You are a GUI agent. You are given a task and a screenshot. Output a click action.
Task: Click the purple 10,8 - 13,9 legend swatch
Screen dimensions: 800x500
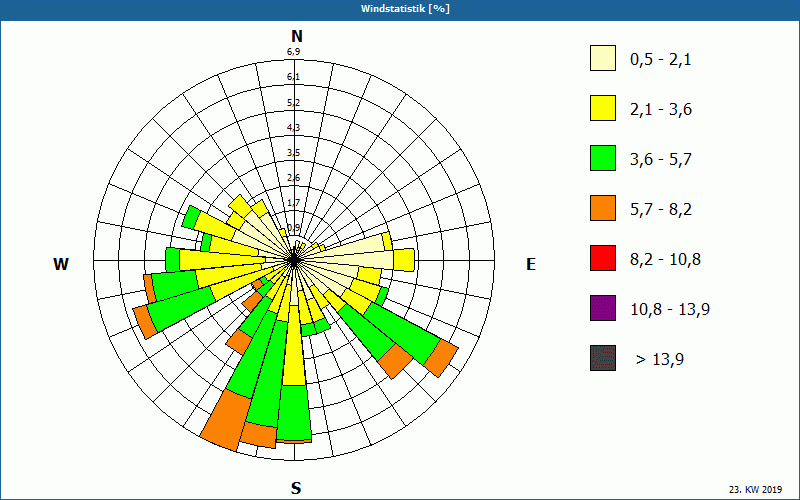603,308
